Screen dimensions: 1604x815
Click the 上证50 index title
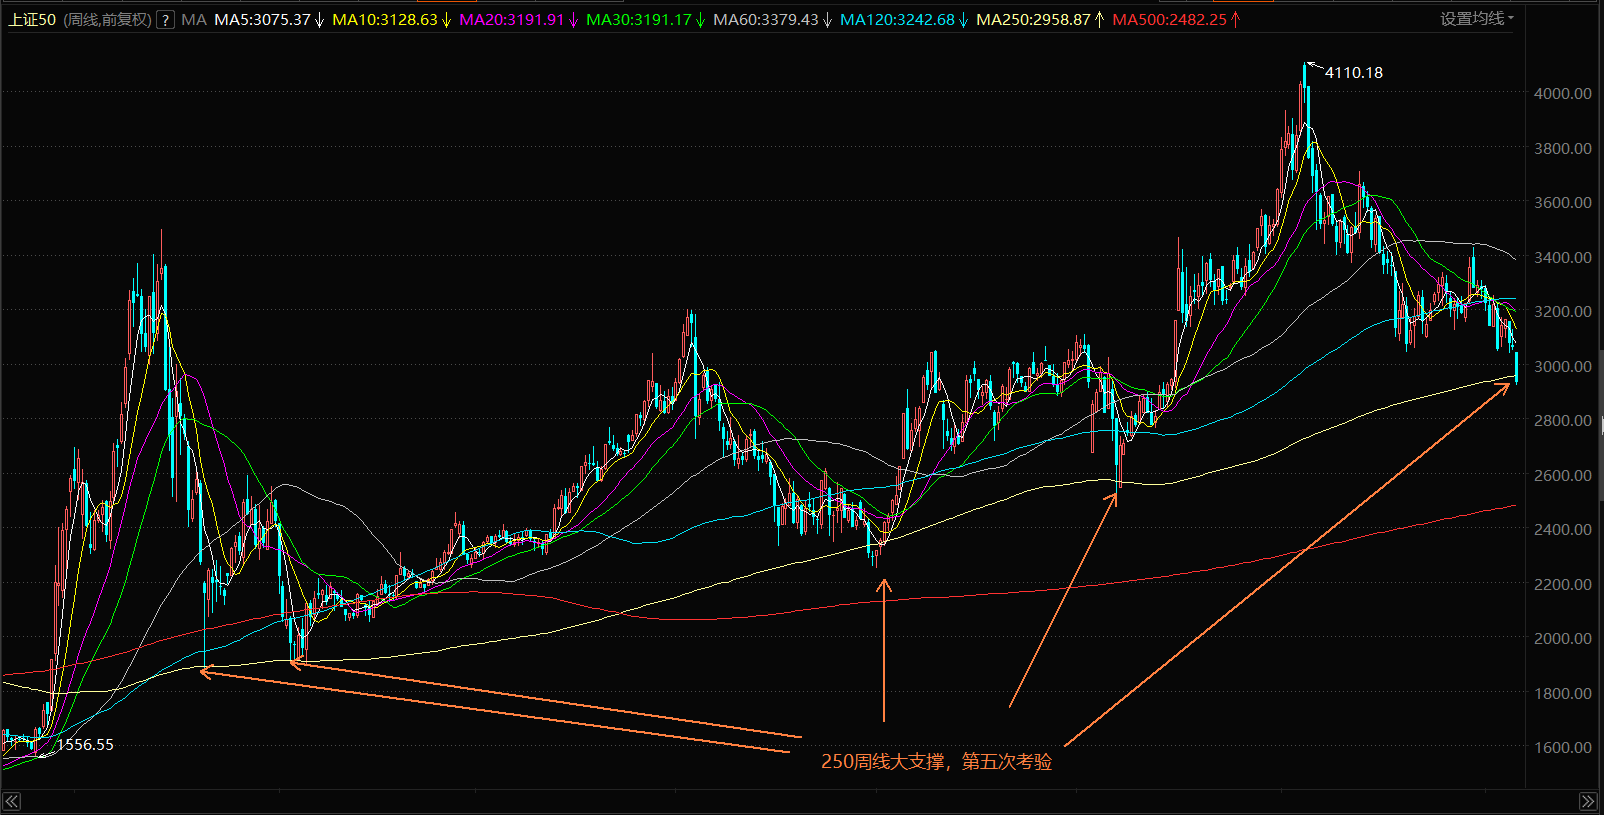[32, 20]
